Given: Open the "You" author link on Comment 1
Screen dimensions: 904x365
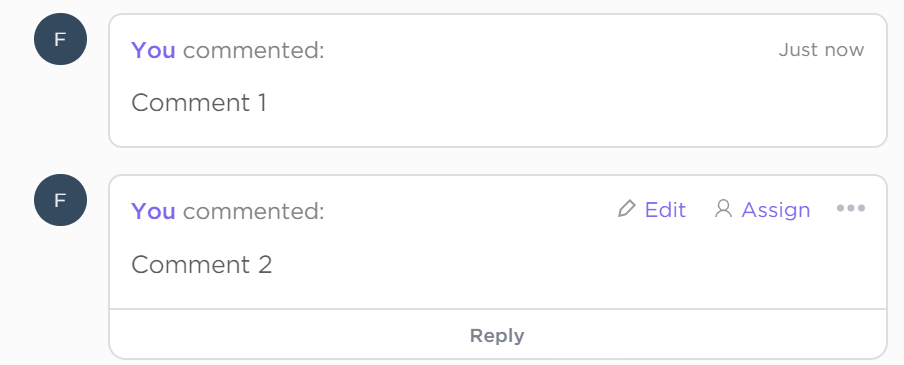Looking at the screenshot, I should point(153,51).
